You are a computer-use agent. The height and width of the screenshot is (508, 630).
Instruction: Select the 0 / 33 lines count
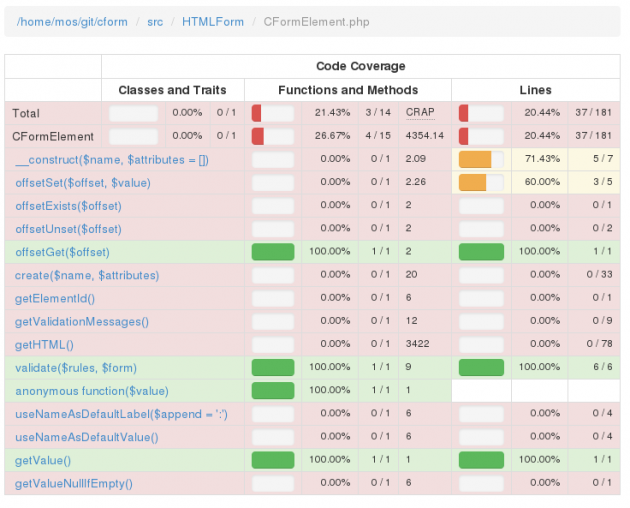coord(599,274)
